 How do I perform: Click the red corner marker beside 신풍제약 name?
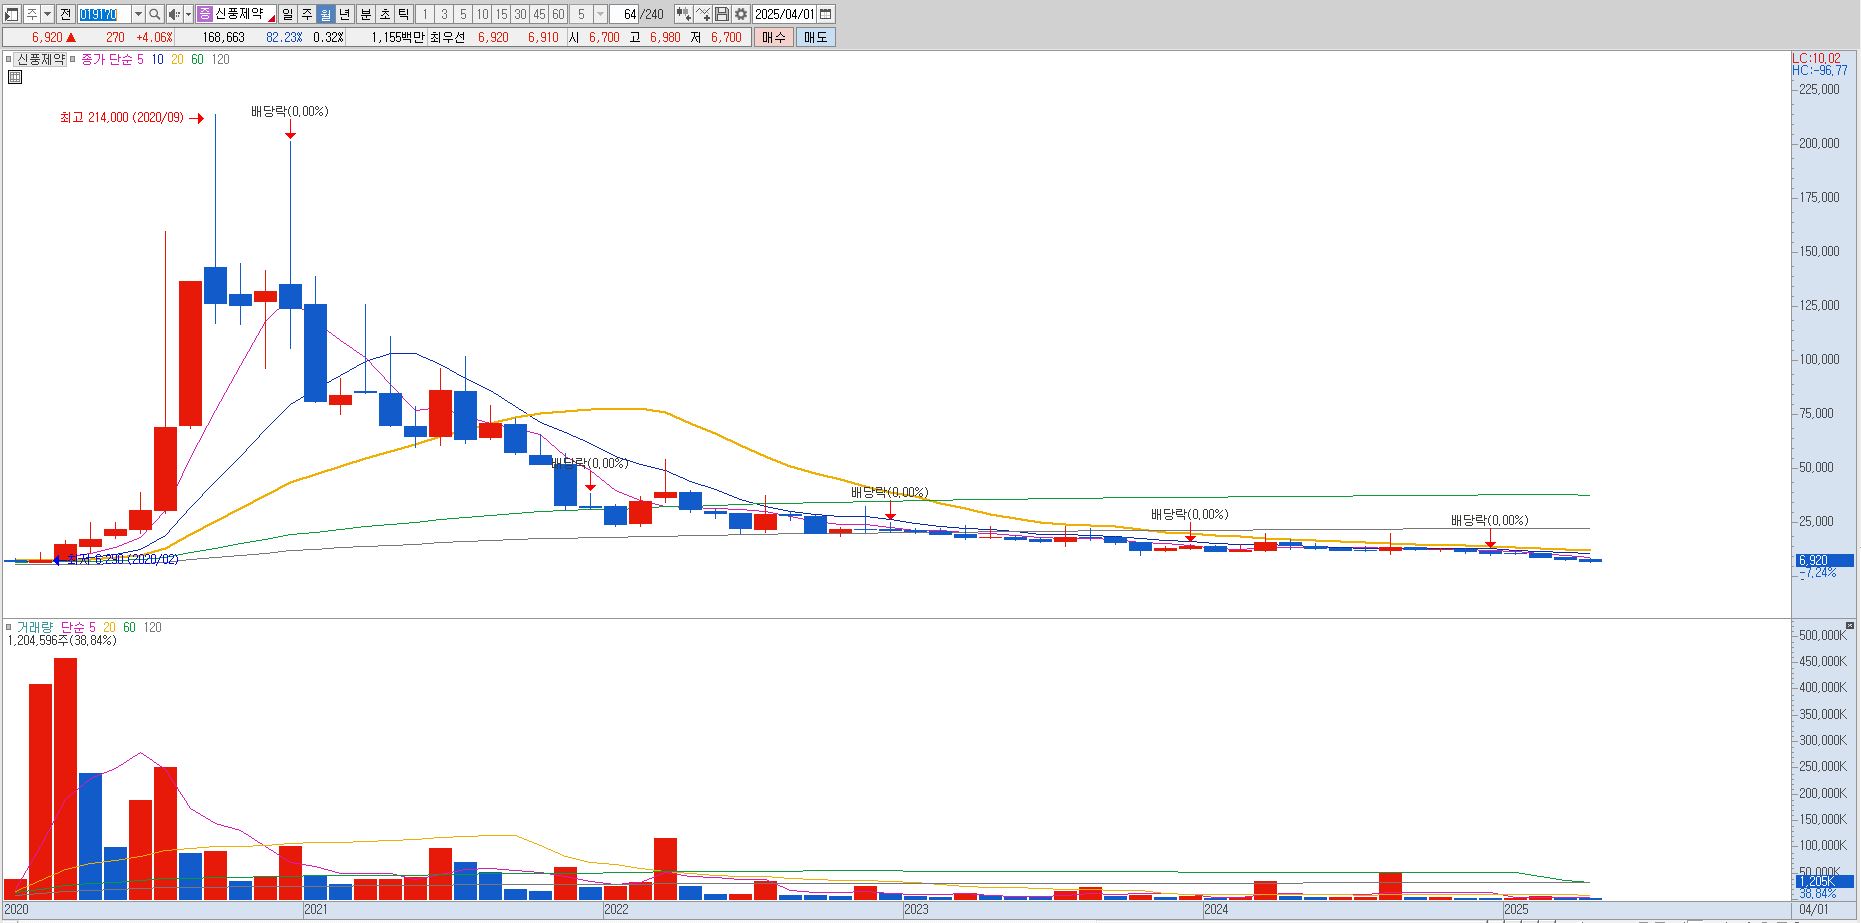pyautogui.click(x=271, y=18)
